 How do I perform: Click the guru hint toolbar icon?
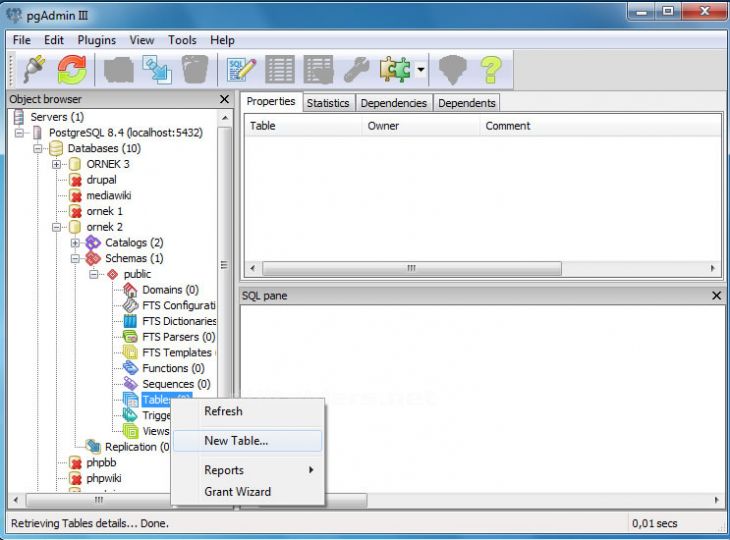pyautogui.click(x=453, y=70)
